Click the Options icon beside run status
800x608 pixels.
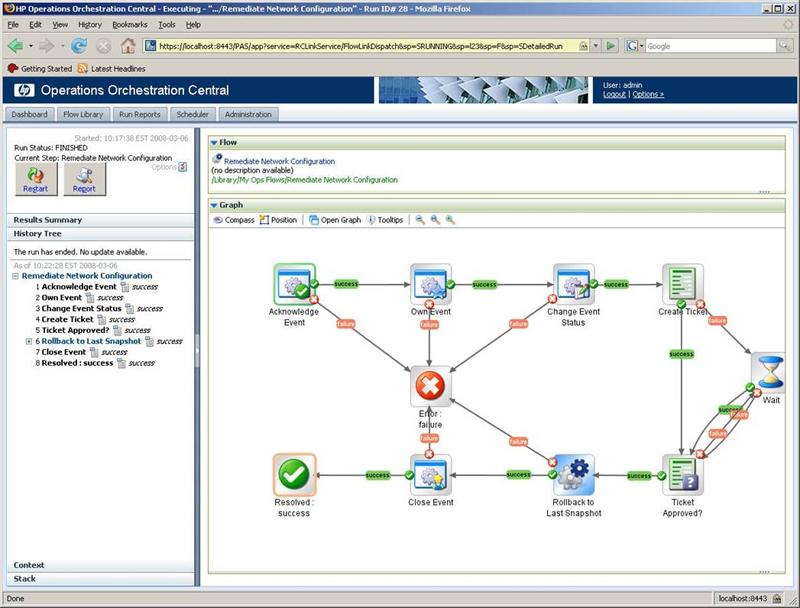(x=183, y=167)
